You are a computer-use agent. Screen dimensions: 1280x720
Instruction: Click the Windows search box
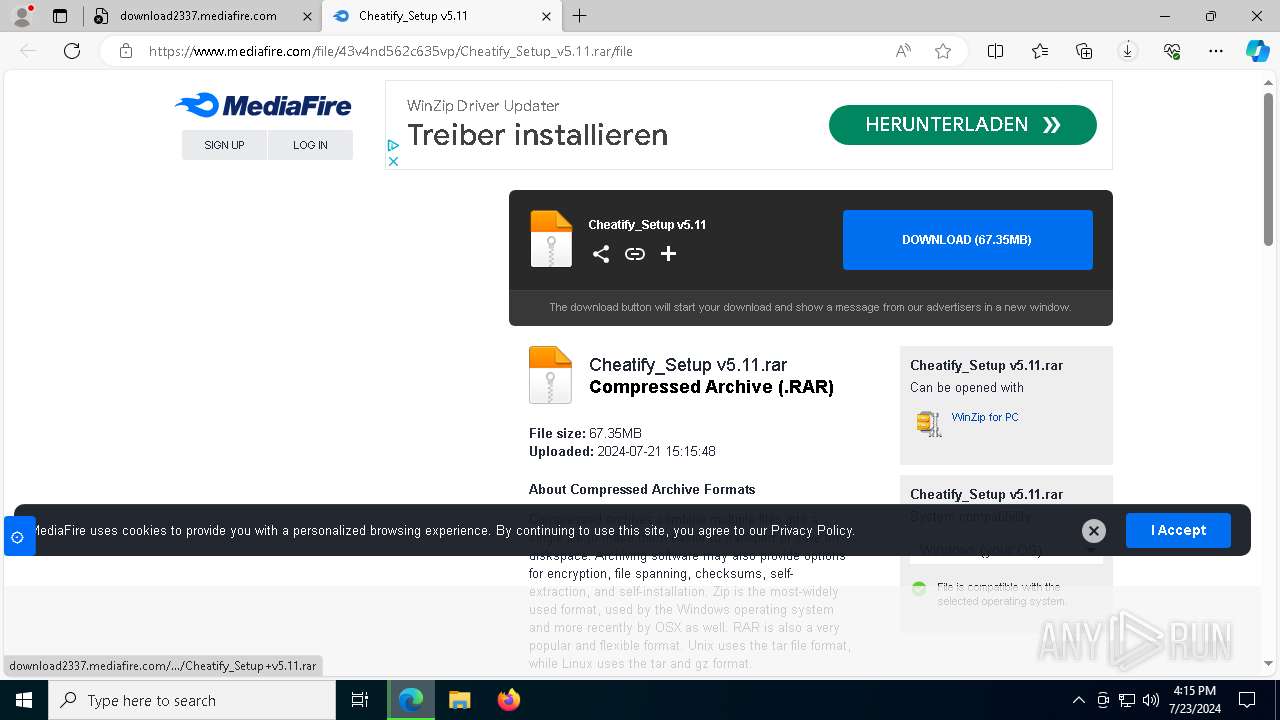[192, 700]
